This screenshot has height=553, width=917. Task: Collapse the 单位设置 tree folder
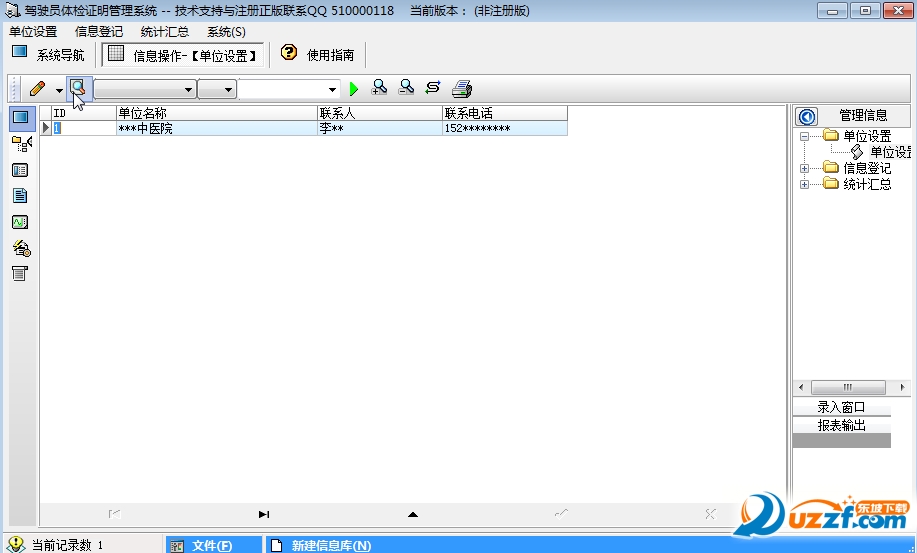805,136
